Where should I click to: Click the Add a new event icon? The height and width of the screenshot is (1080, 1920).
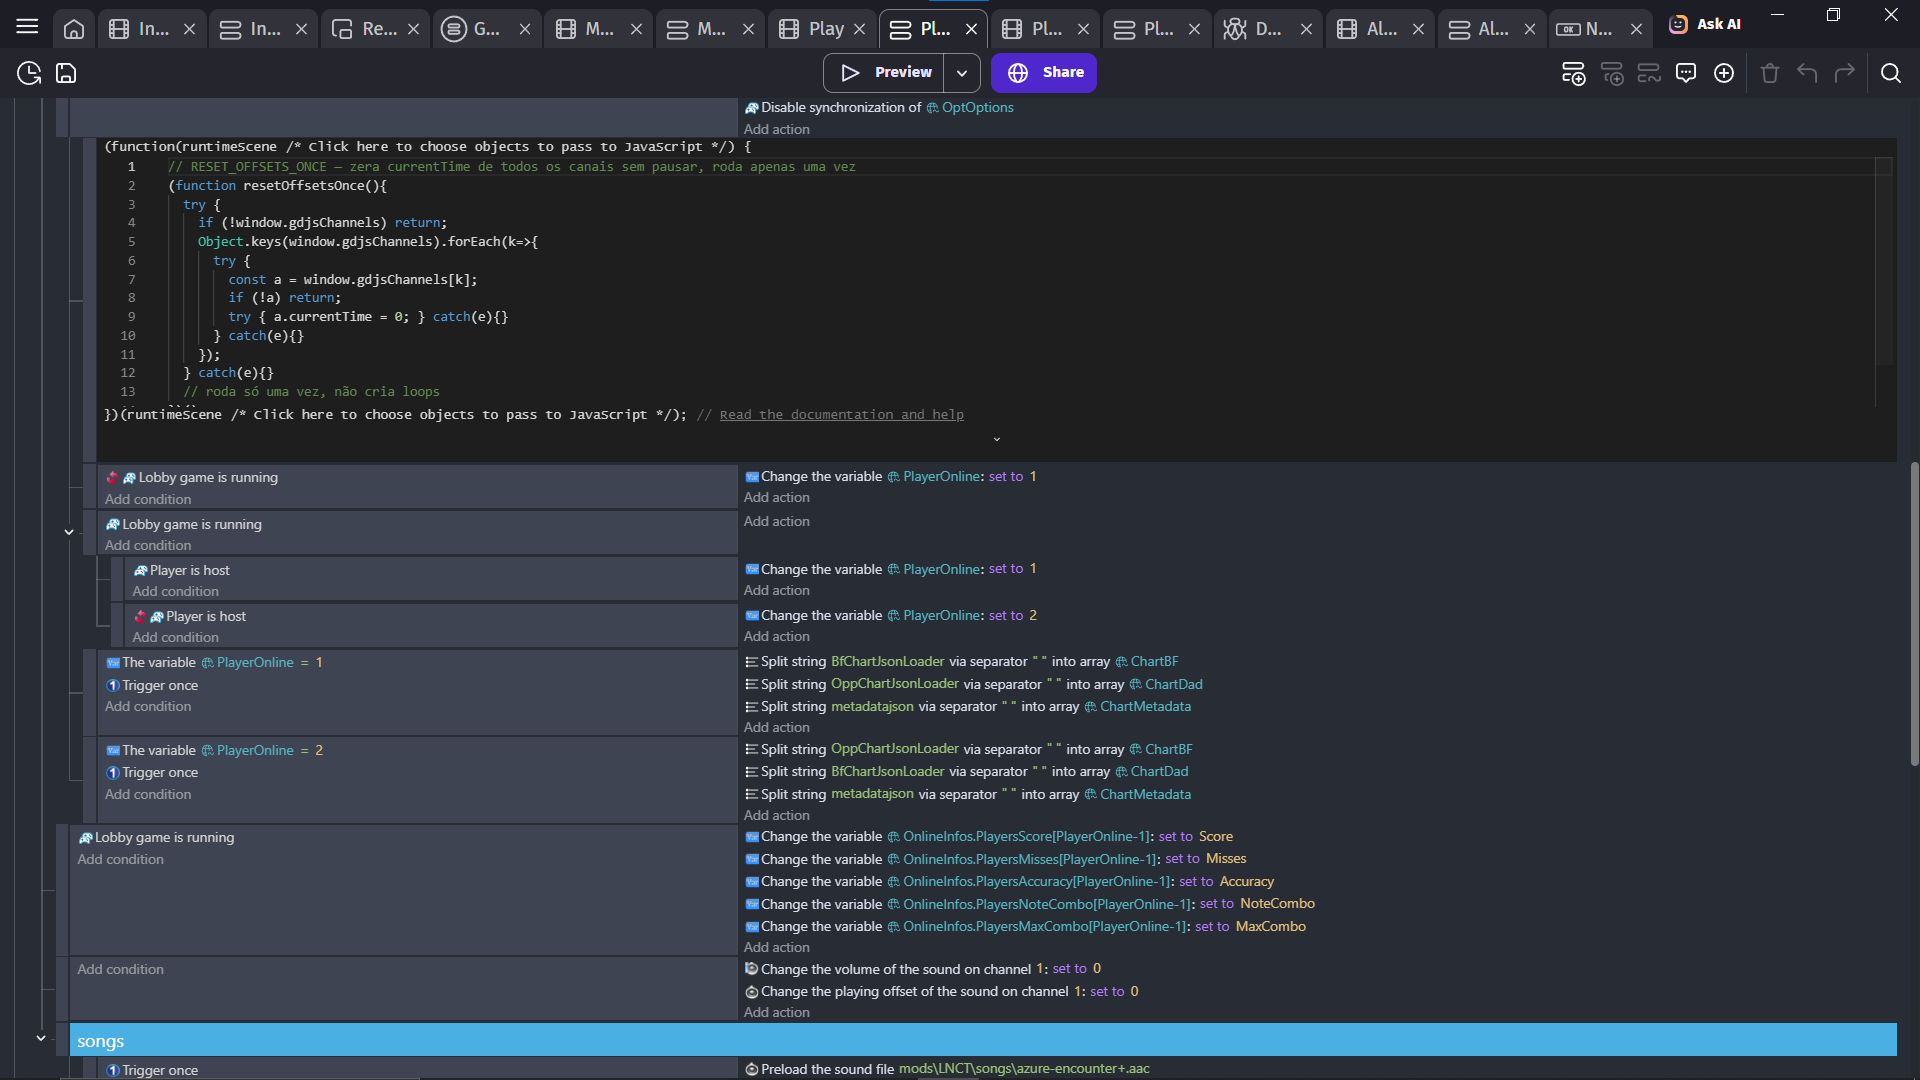(1573, 73)
